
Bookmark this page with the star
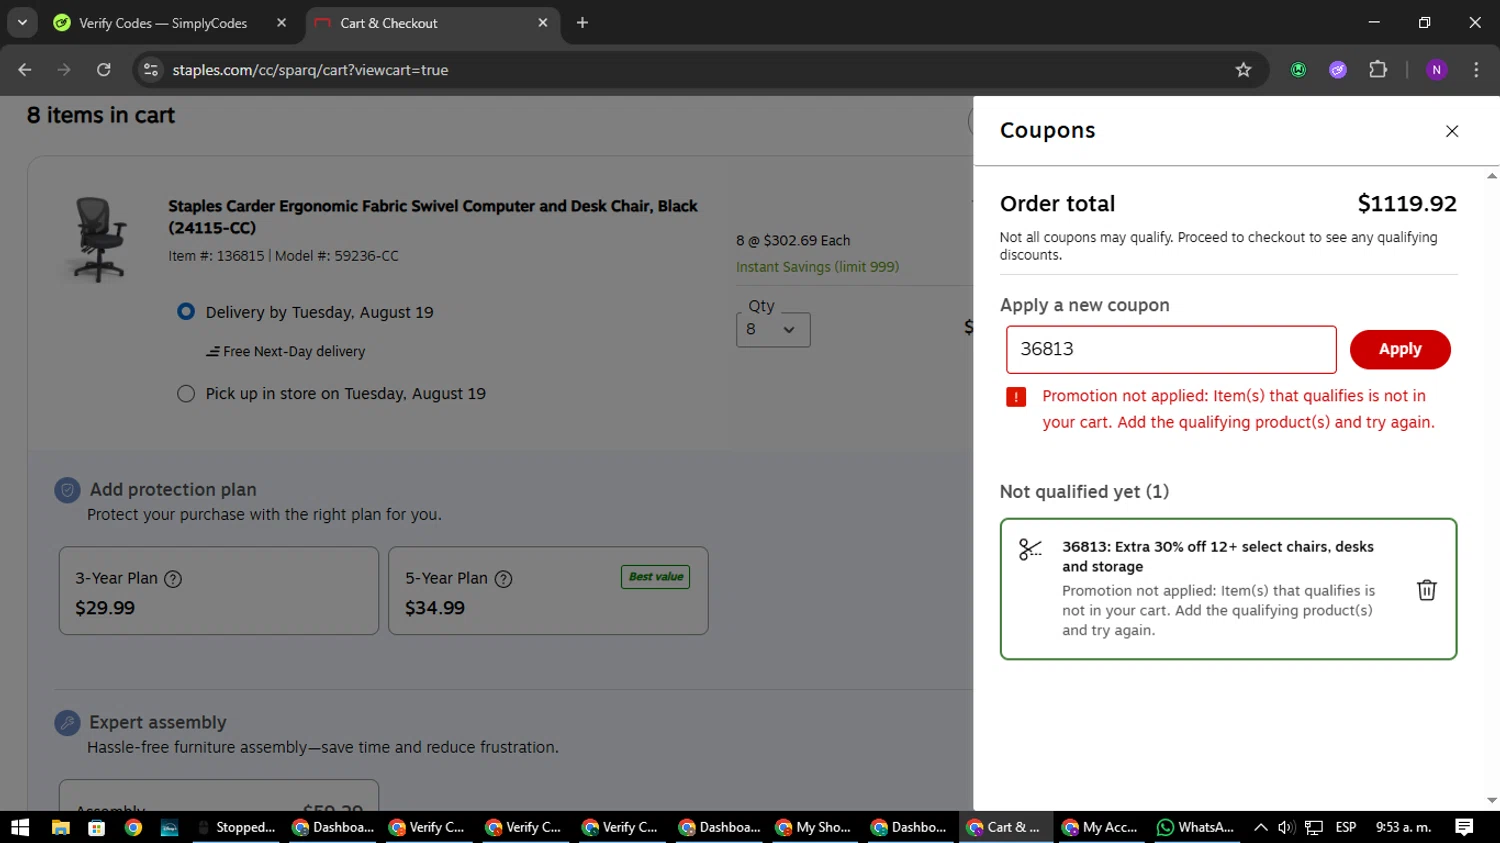coord(1243,70)
